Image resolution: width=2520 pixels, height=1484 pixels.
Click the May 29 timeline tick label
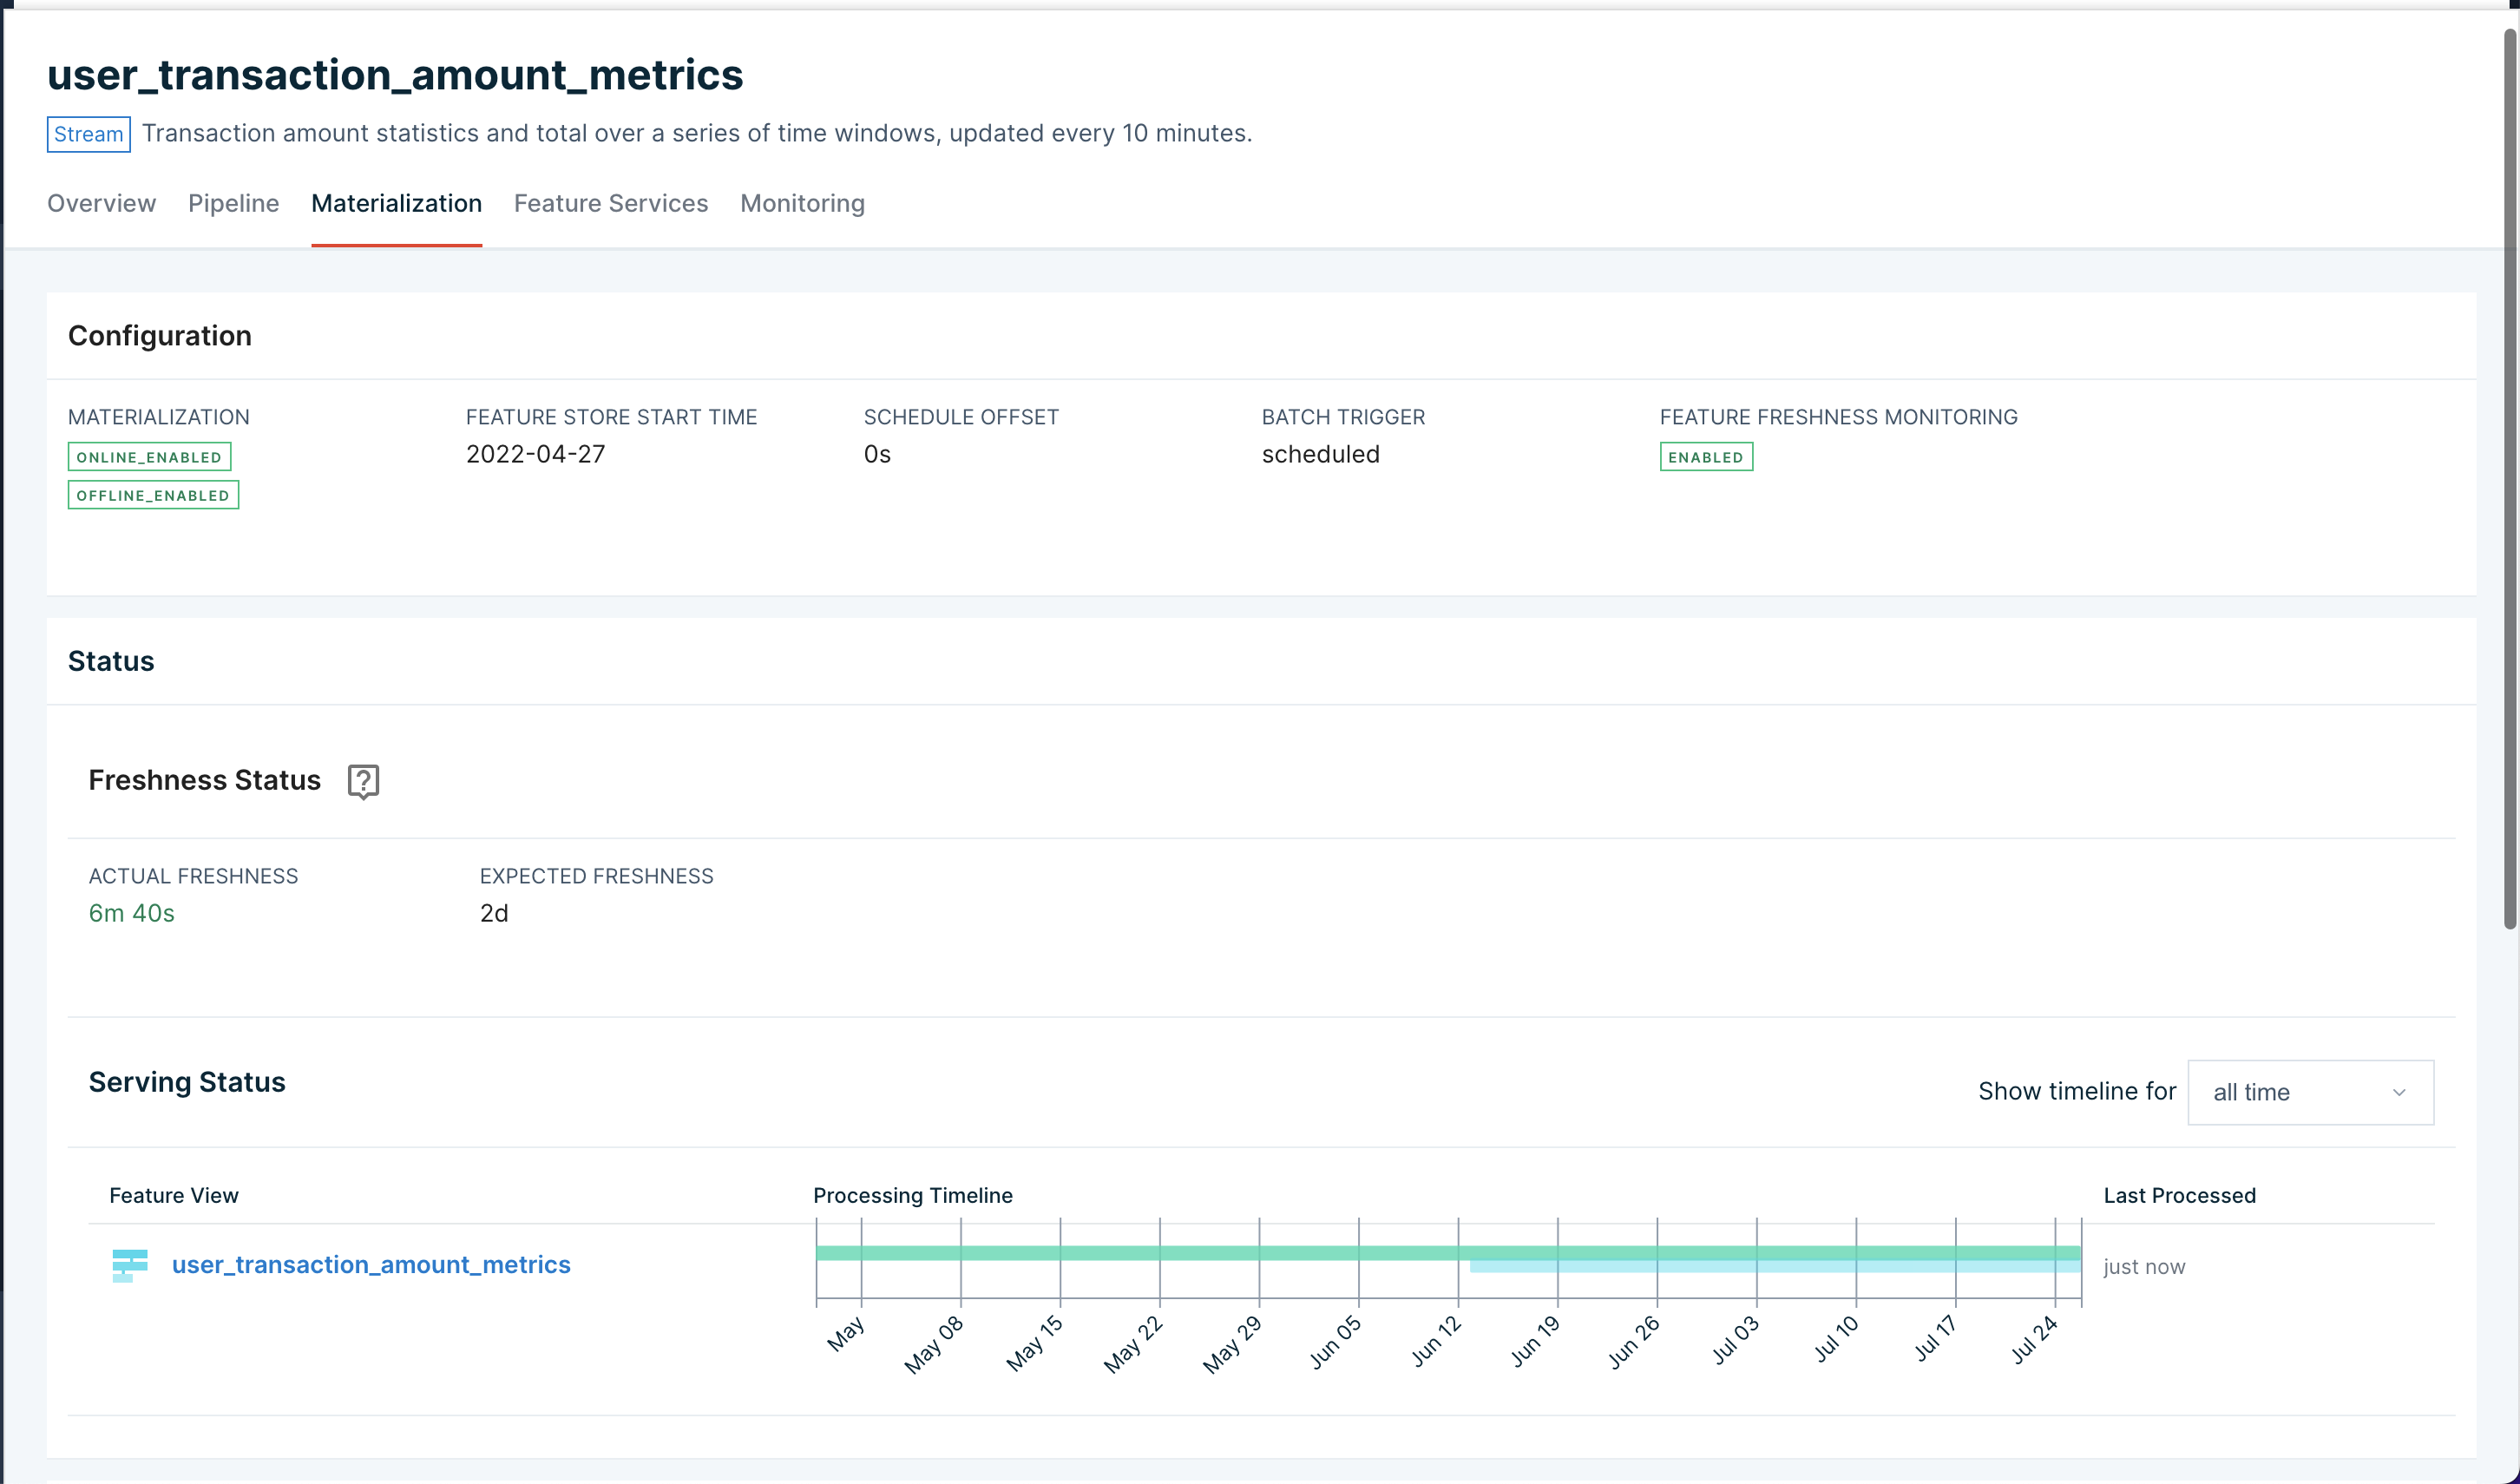[1232, 1343]
